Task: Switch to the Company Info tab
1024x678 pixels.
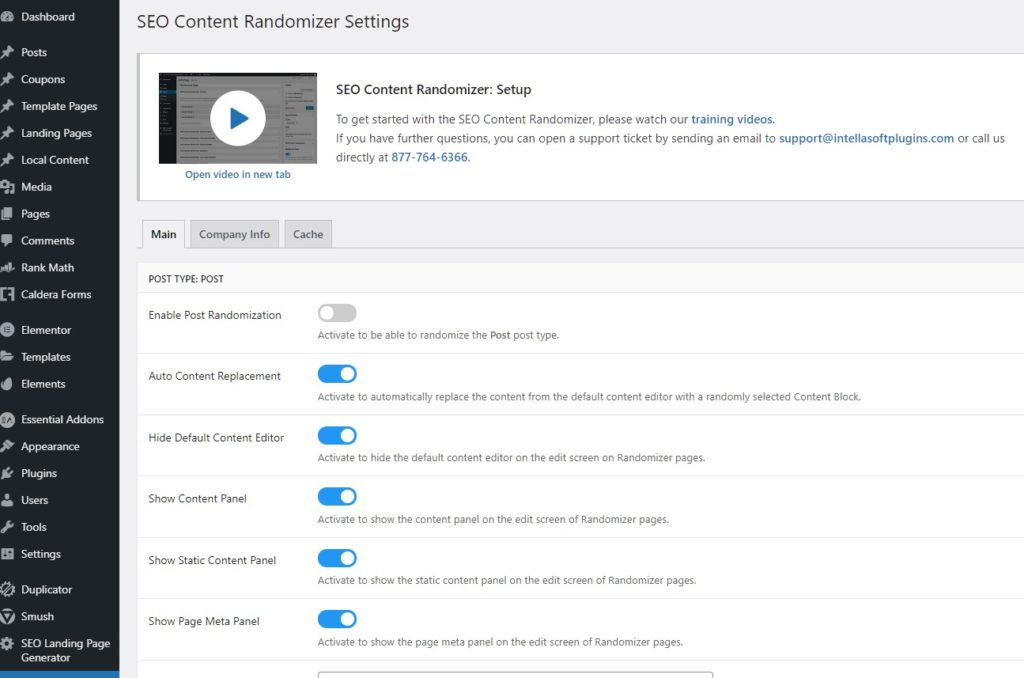Action: [233, 234]
